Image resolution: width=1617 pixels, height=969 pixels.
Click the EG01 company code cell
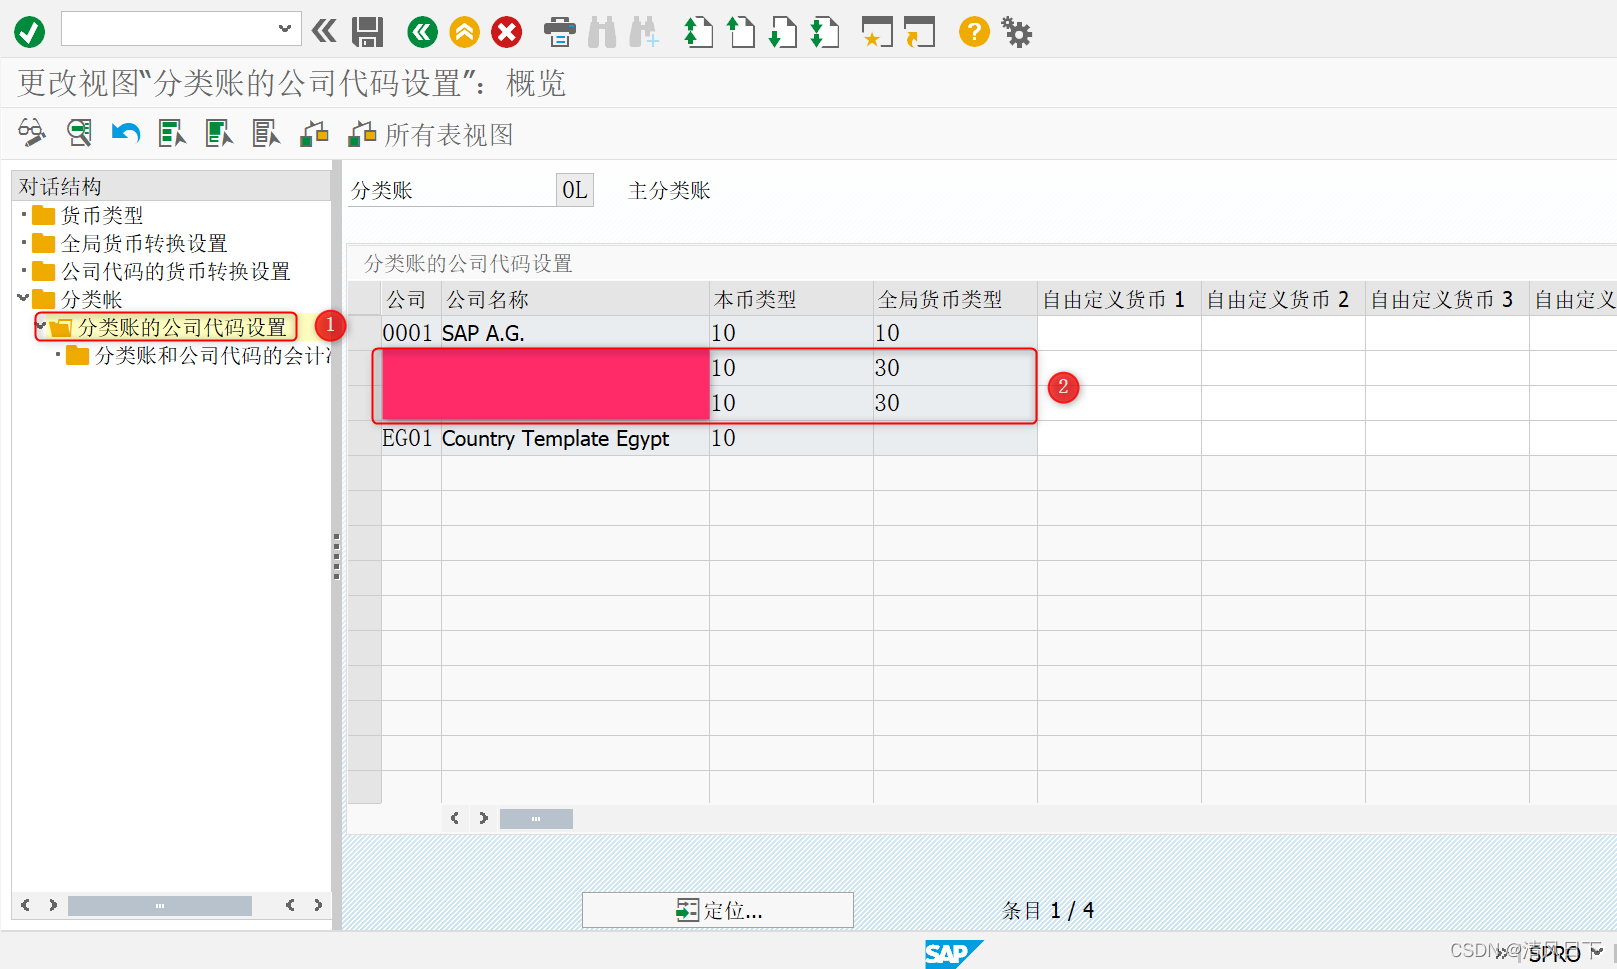[x=411, y=438]
